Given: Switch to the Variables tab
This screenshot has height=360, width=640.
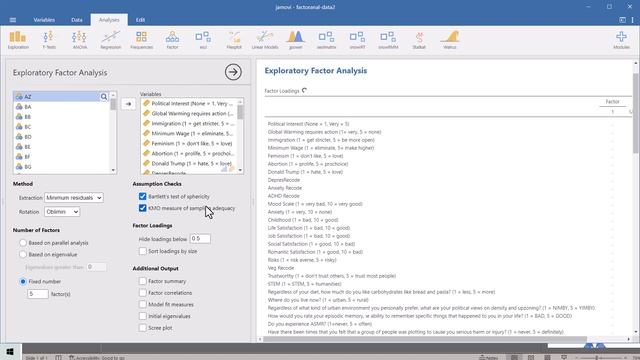Looking at the screenshot, I should point(44,20).
